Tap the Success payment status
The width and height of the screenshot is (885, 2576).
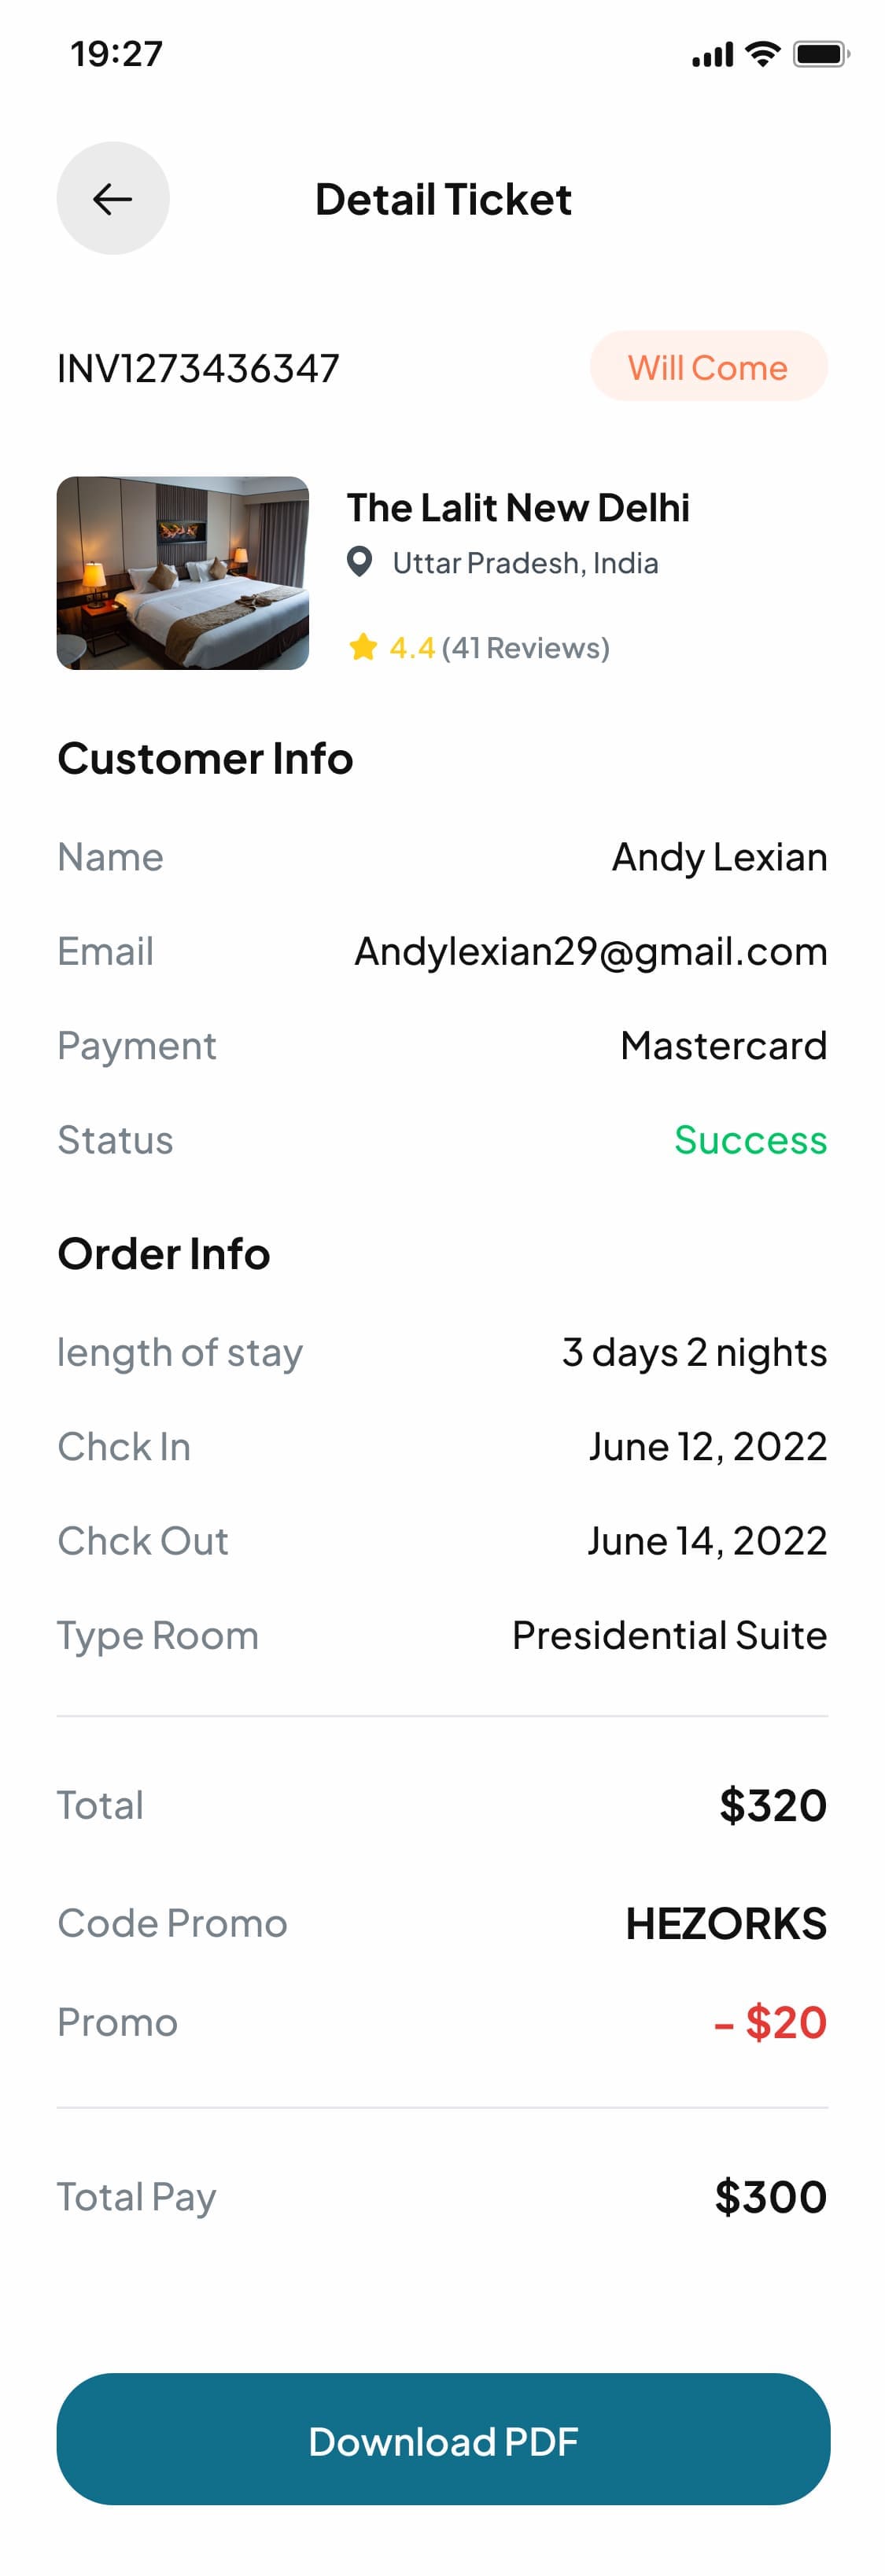pos(751,1140)
